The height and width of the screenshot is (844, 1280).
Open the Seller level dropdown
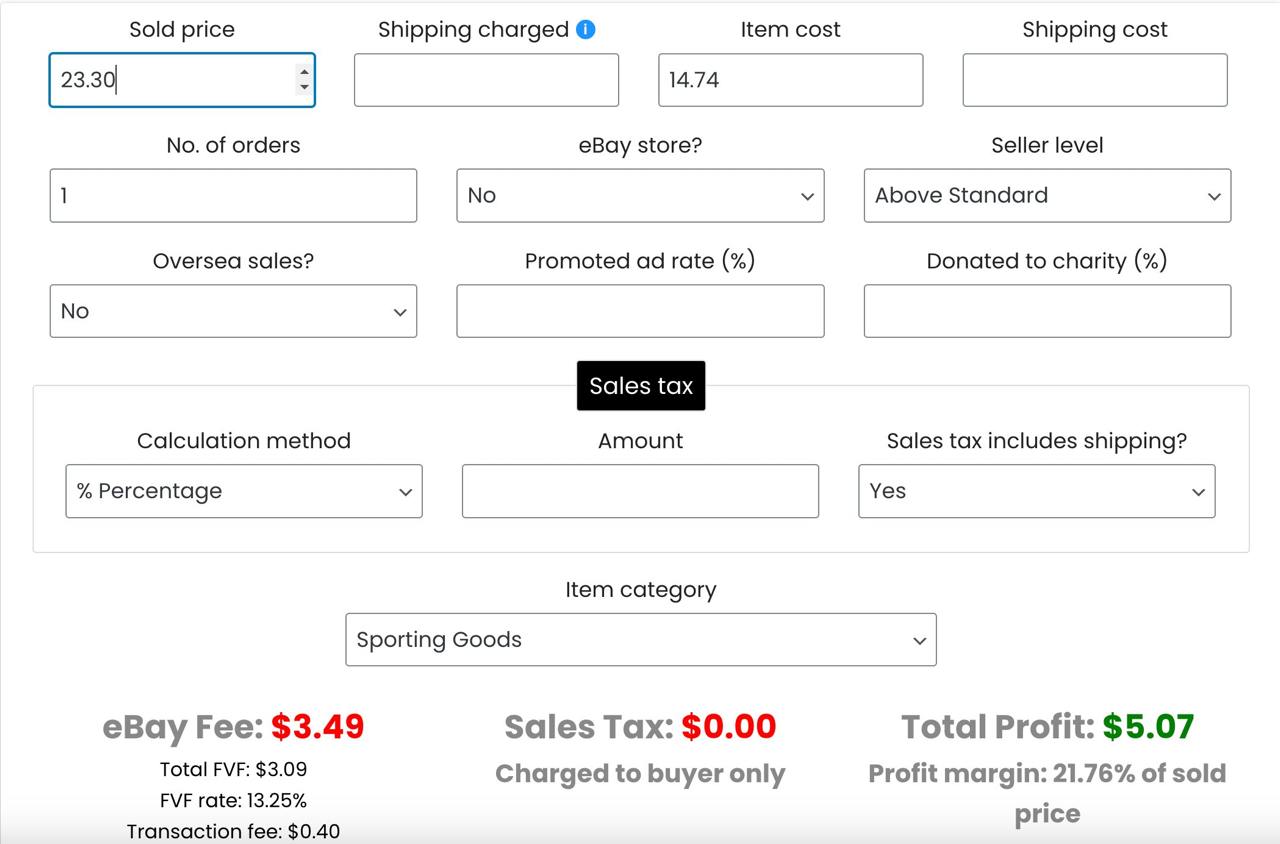tap(1047, 195)
